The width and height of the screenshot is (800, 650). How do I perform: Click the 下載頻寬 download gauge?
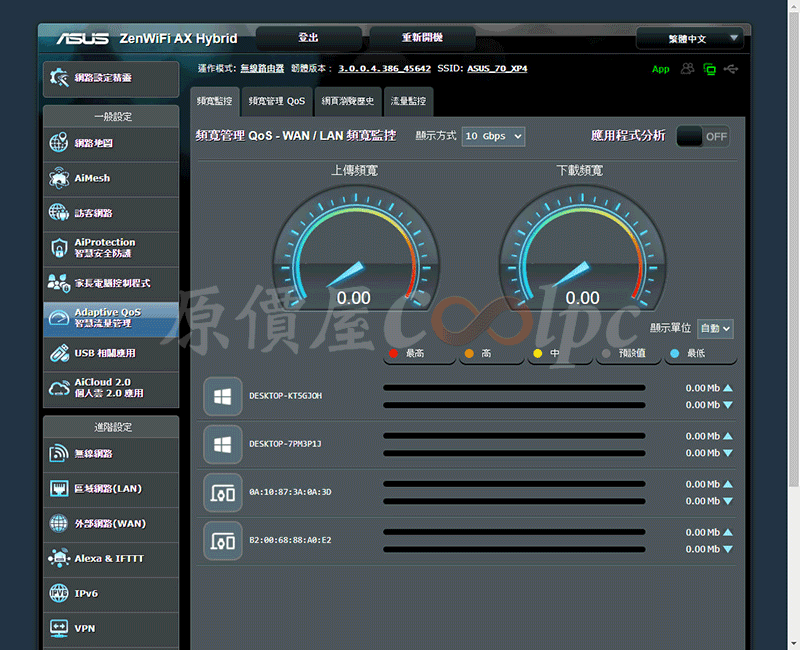(x=582, y=248)
